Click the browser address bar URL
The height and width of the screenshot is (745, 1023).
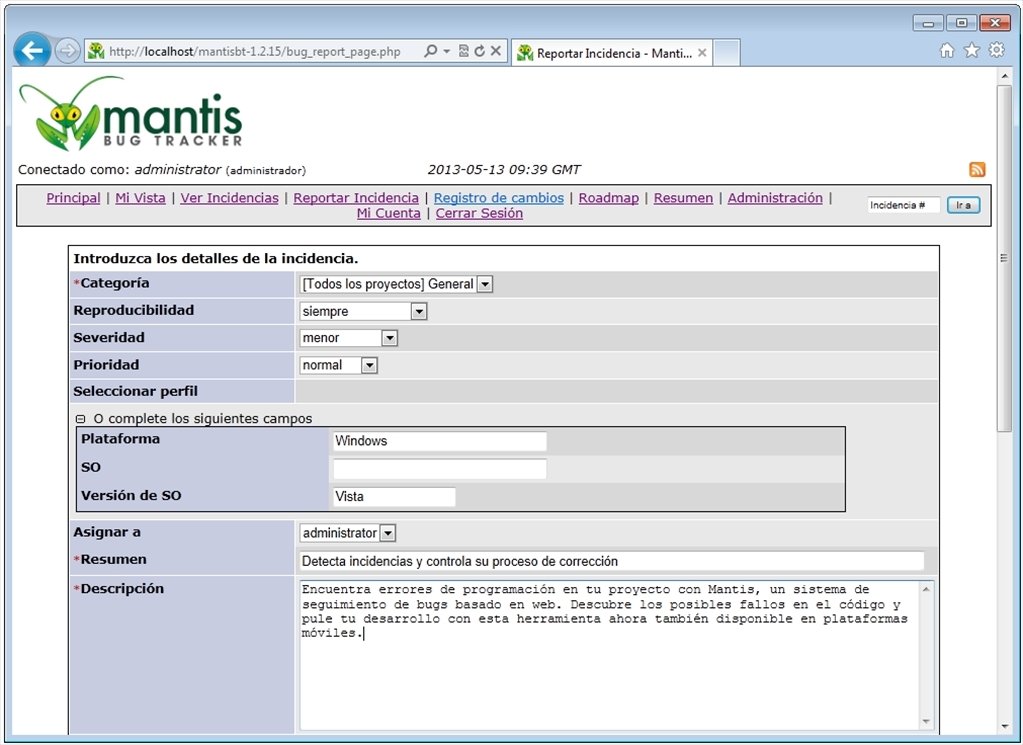coord(254,52)
